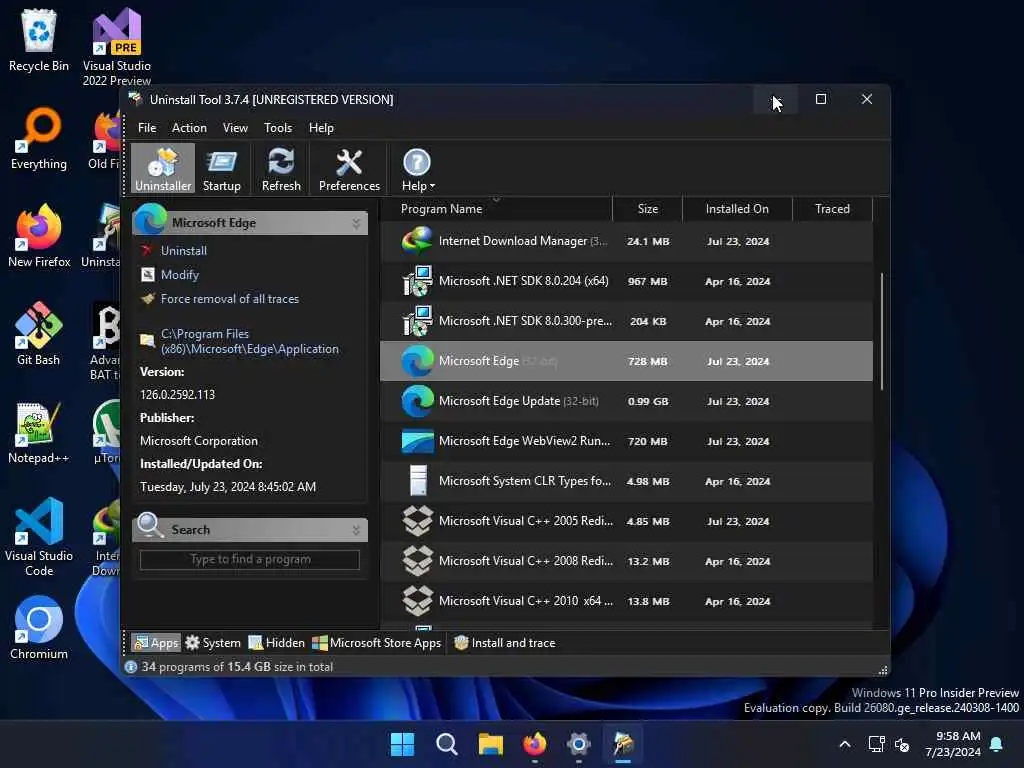Switch to the System tab
The width and height of the screenshot is (1024, 768).
213,643
